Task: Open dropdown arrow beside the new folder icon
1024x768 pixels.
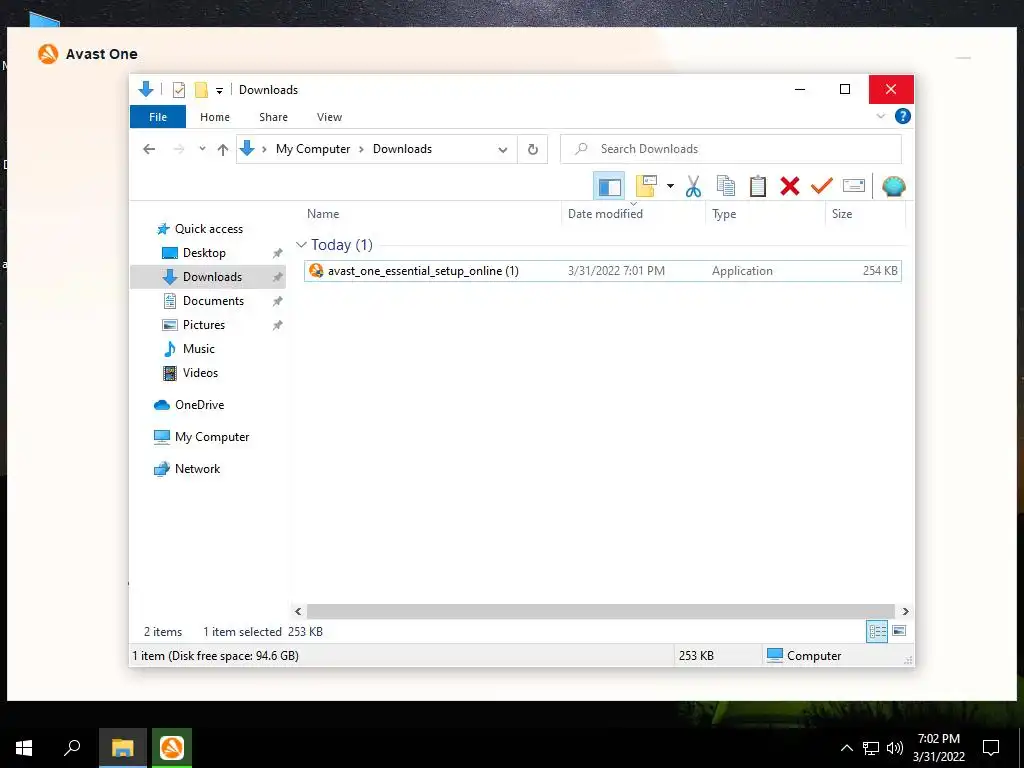Action: (x=670, y=186)
